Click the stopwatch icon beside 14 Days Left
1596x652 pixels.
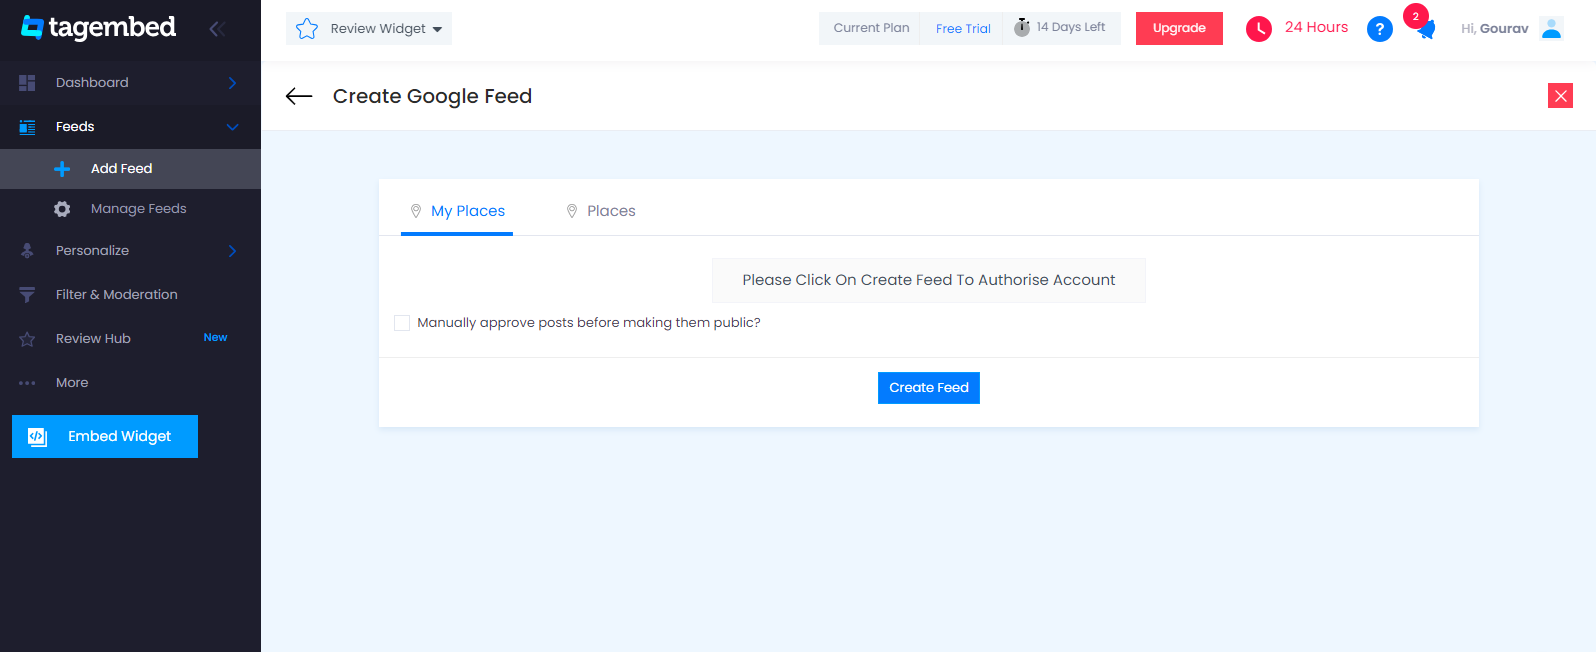pos(1022,27)
